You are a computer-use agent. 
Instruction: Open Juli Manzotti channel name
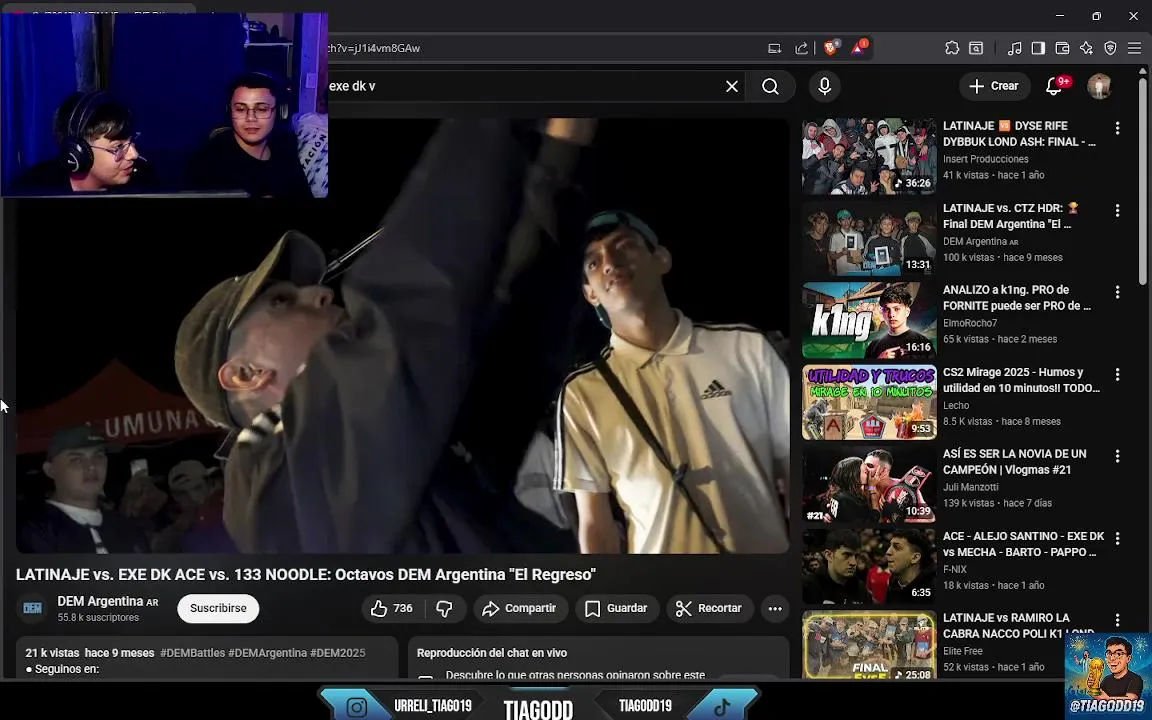(x=971, y=486)
